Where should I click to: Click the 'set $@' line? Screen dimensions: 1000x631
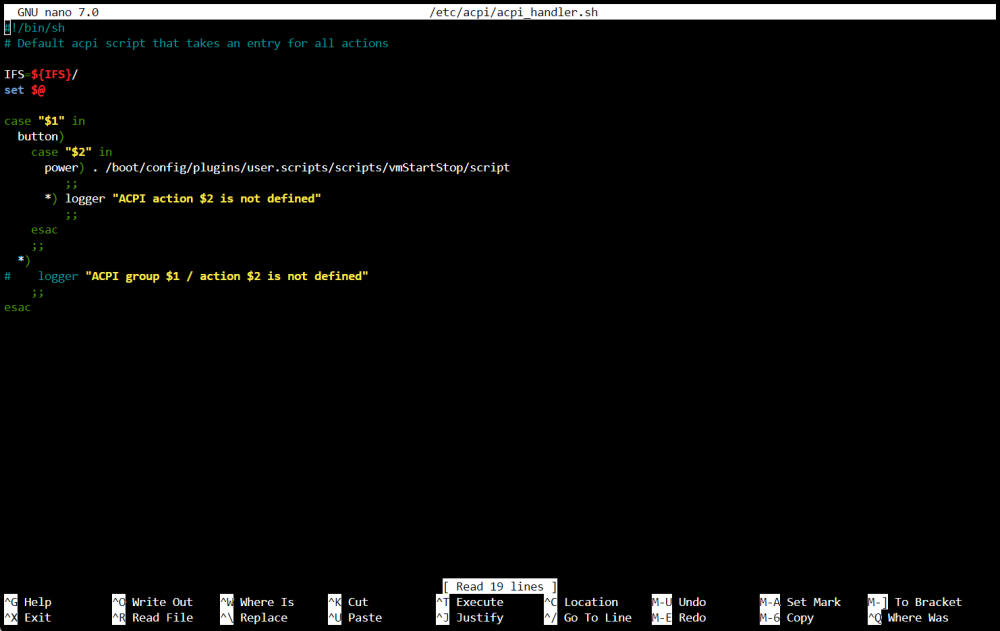[x=24, y=90]
